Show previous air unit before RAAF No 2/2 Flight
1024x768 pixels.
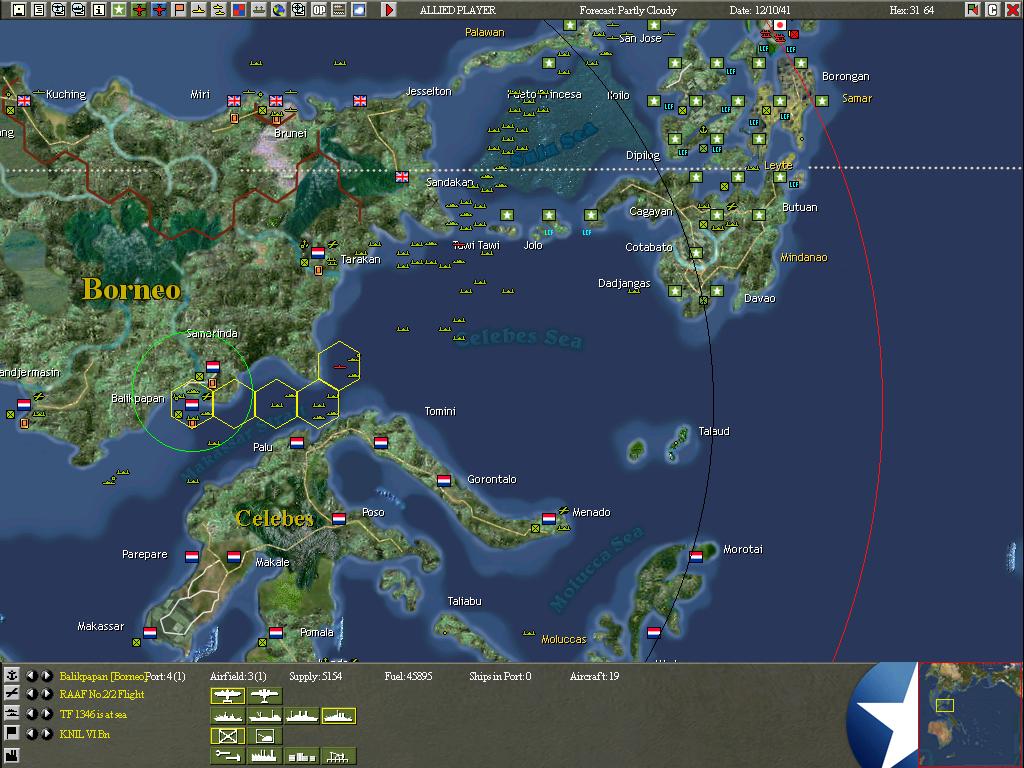click(x=31, y=694)
